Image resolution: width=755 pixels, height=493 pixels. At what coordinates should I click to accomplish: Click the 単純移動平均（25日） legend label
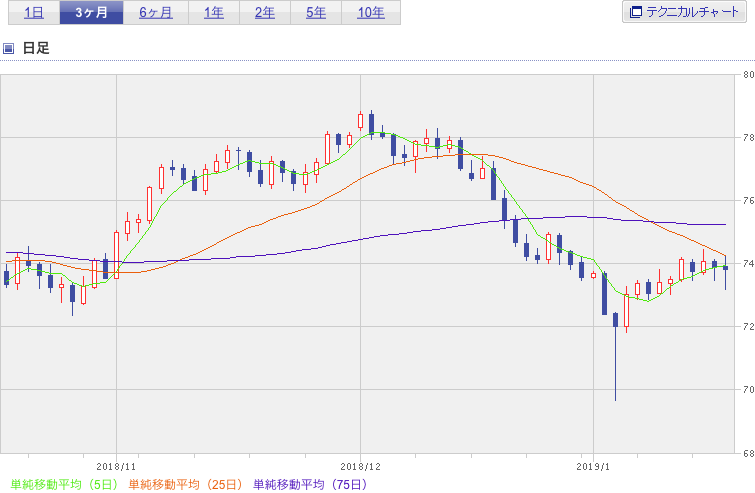pyautogui.click(x=185, y=484)
